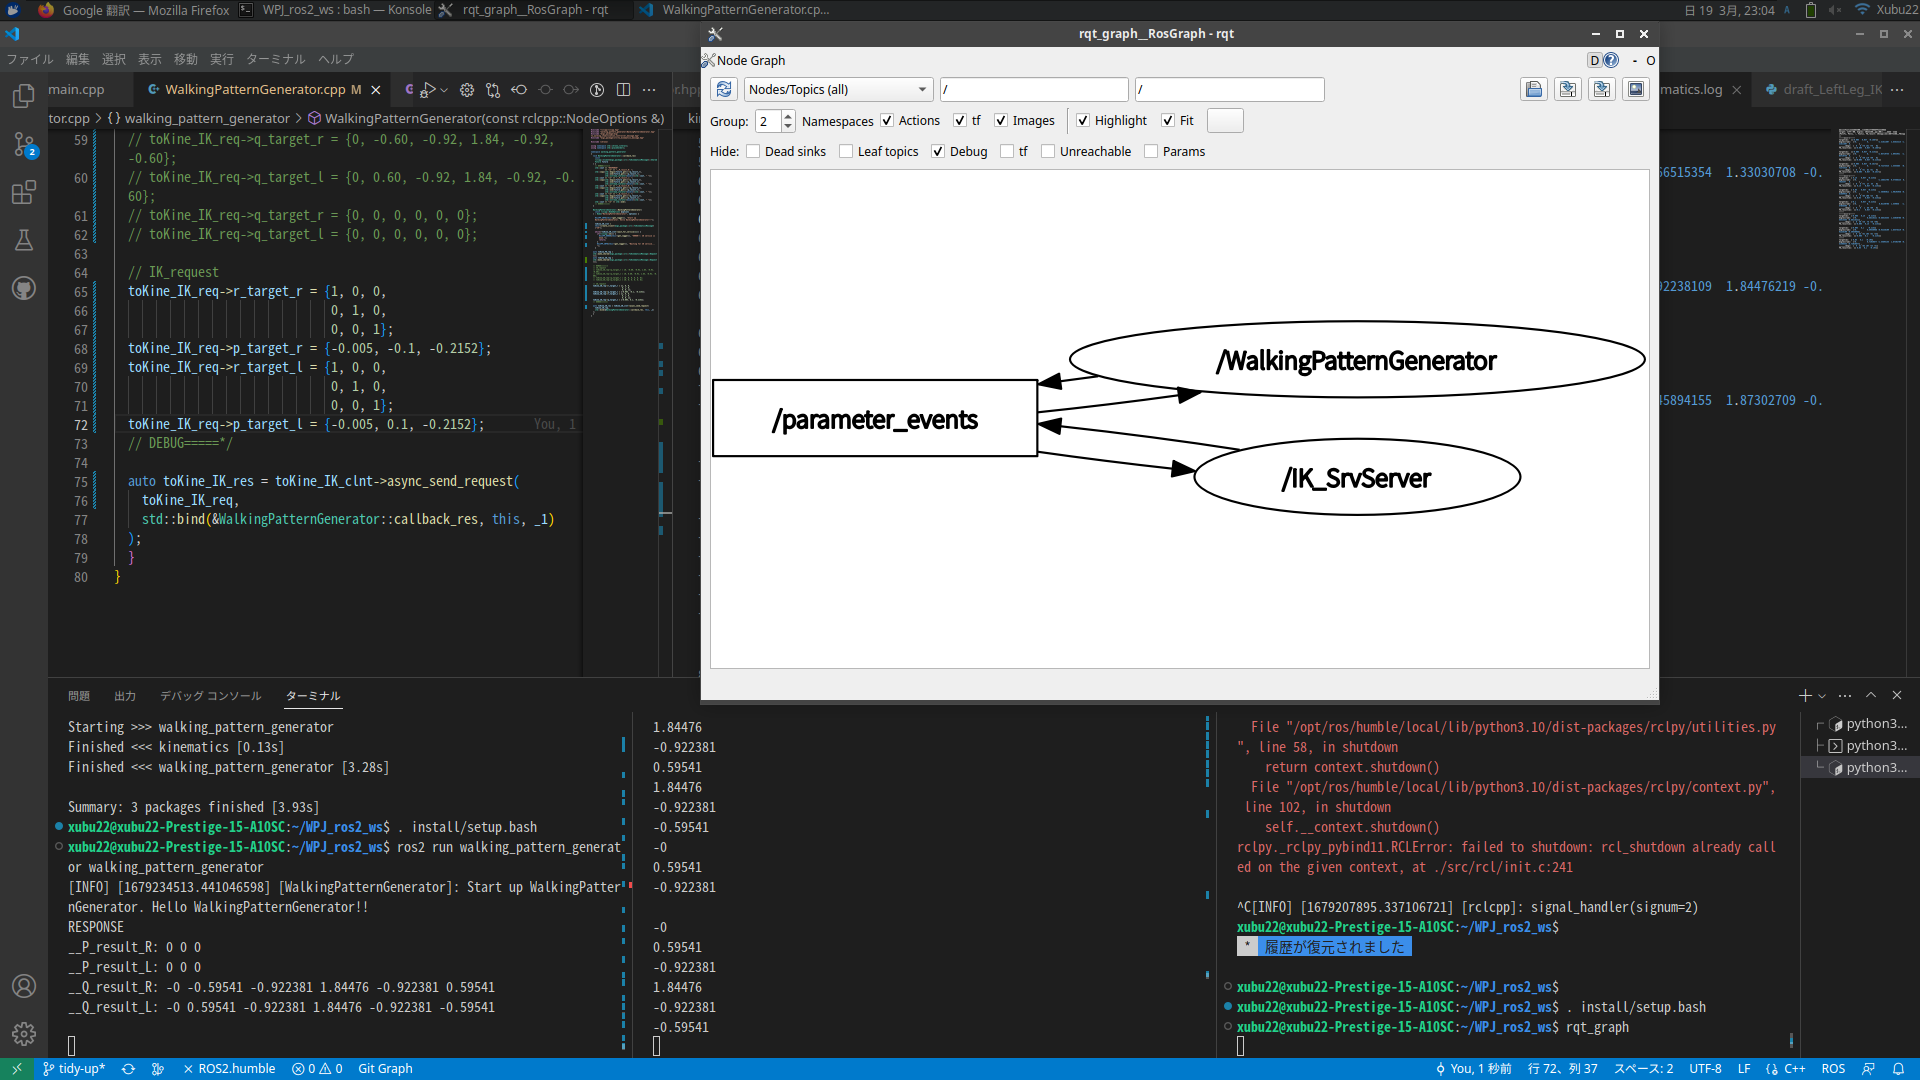Click ROS2.humble in the status bar
This screenshot has height=1080, width=1920.
[x=236, y=1068]
